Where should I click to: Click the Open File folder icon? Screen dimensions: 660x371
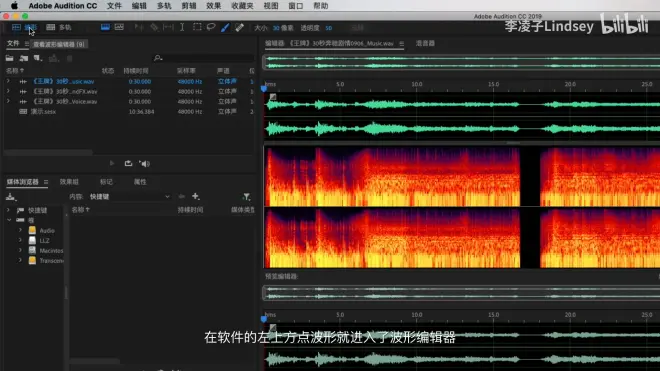click(9, 58)
